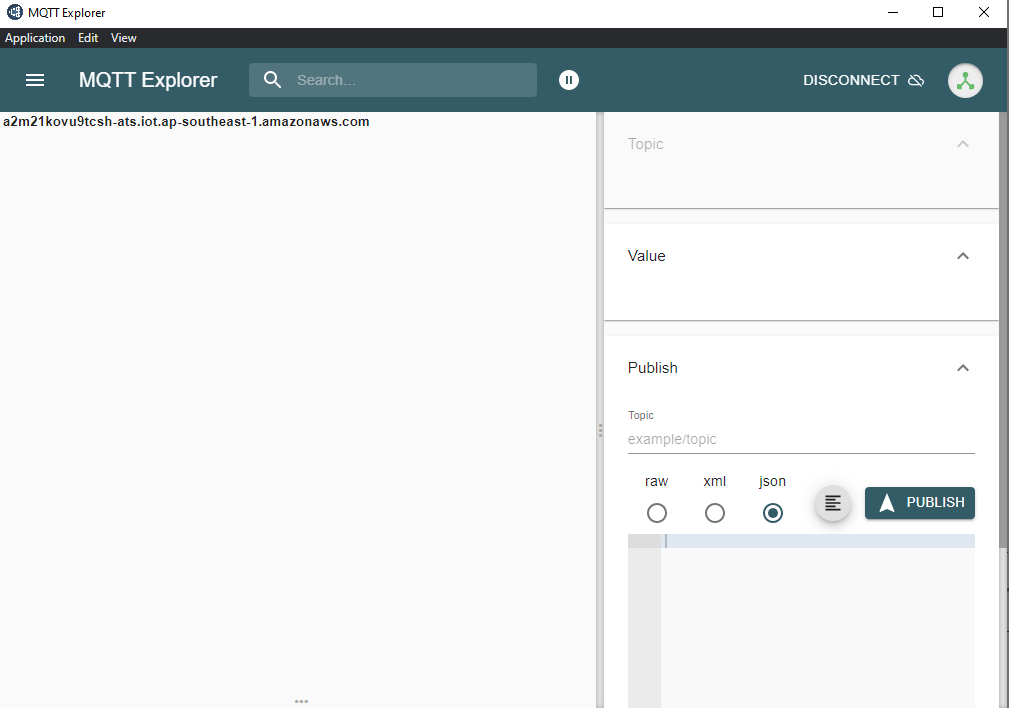Collapse the Topic panel

pos(963,144)
